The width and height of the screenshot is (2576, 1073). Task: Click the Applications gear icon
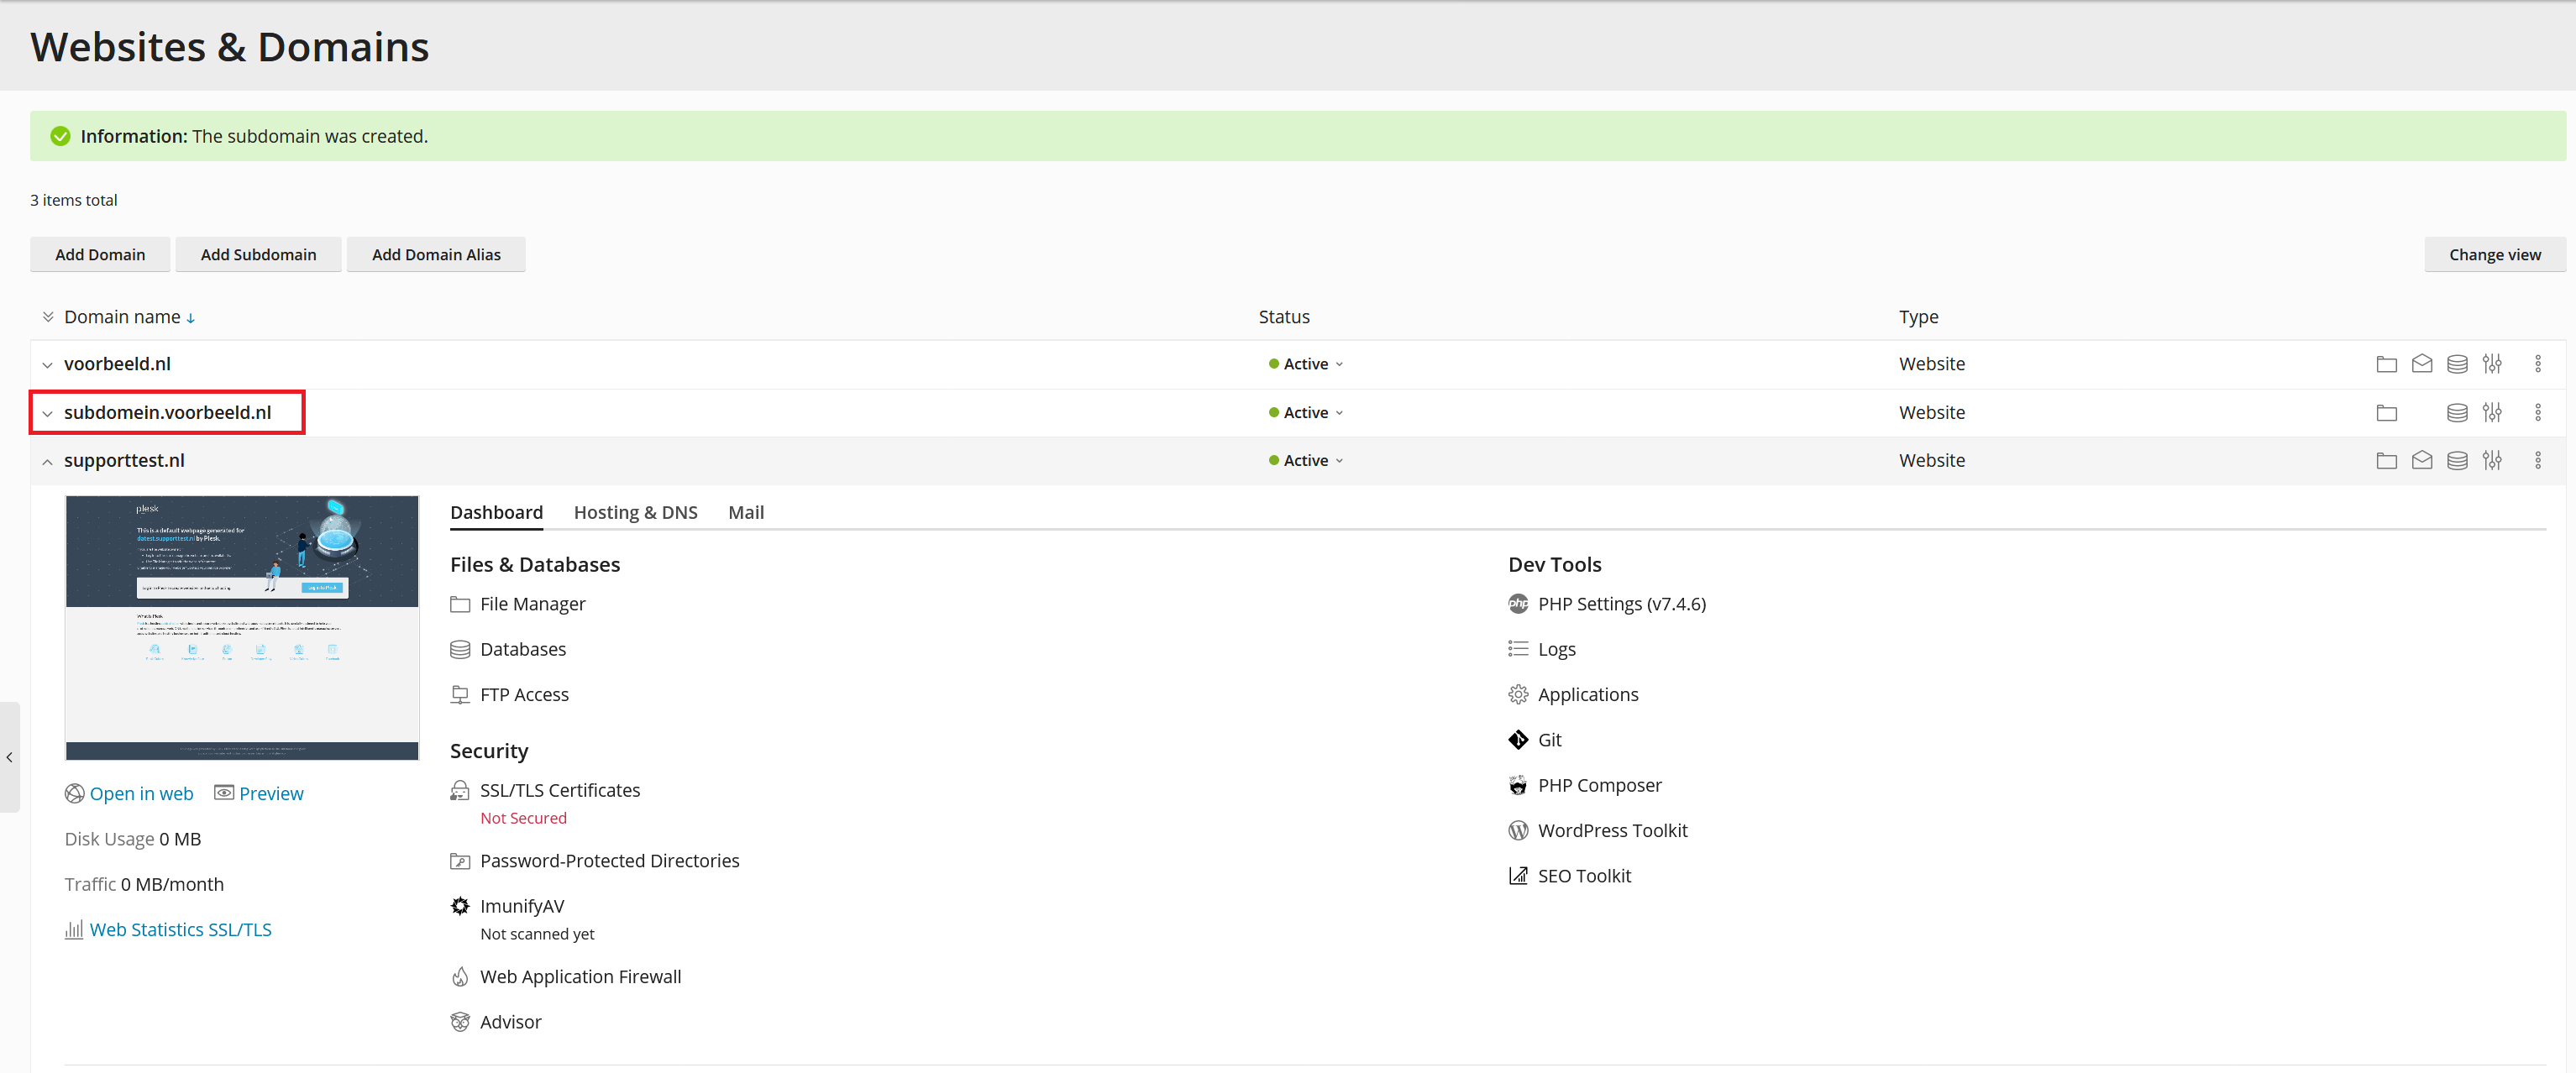tap(1517, 694)
